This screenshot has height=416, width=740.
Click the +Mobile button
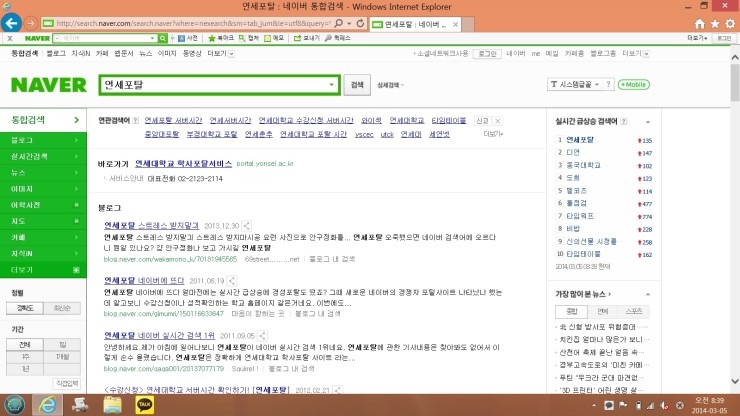[x=634, y=85]
